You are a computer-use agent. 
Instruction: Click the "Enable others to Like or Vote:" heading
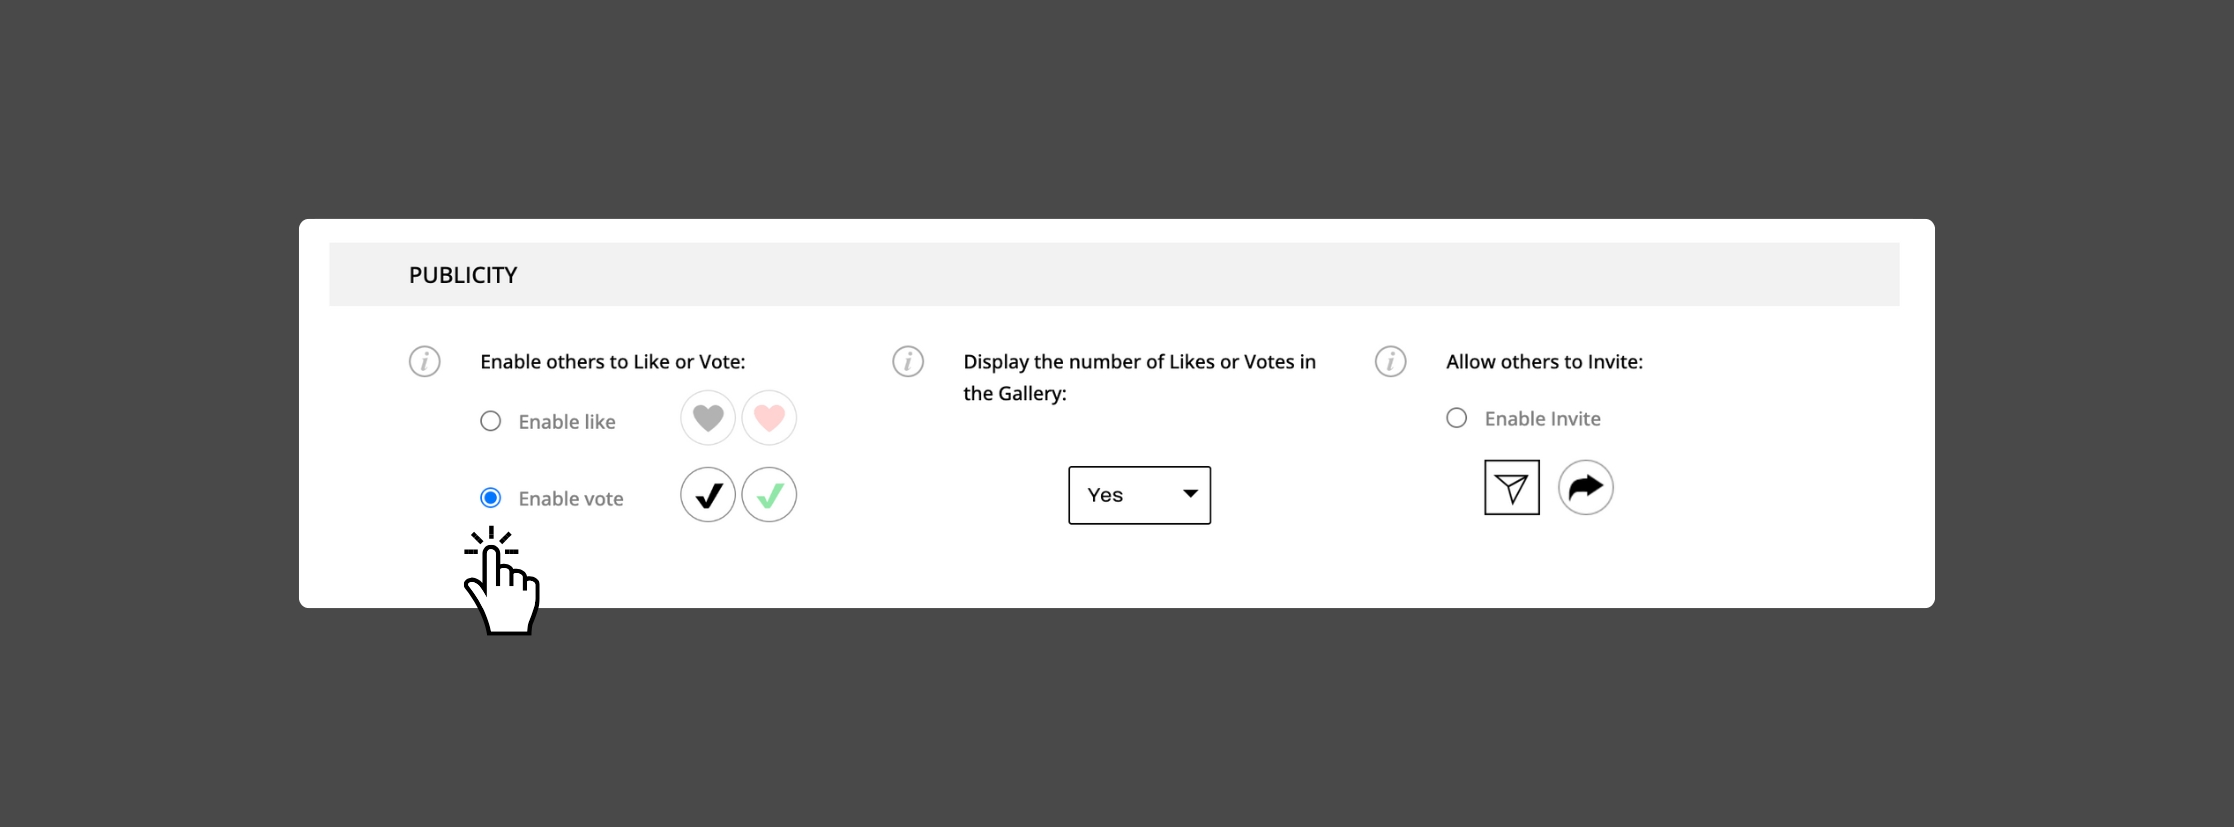point(613,362)
